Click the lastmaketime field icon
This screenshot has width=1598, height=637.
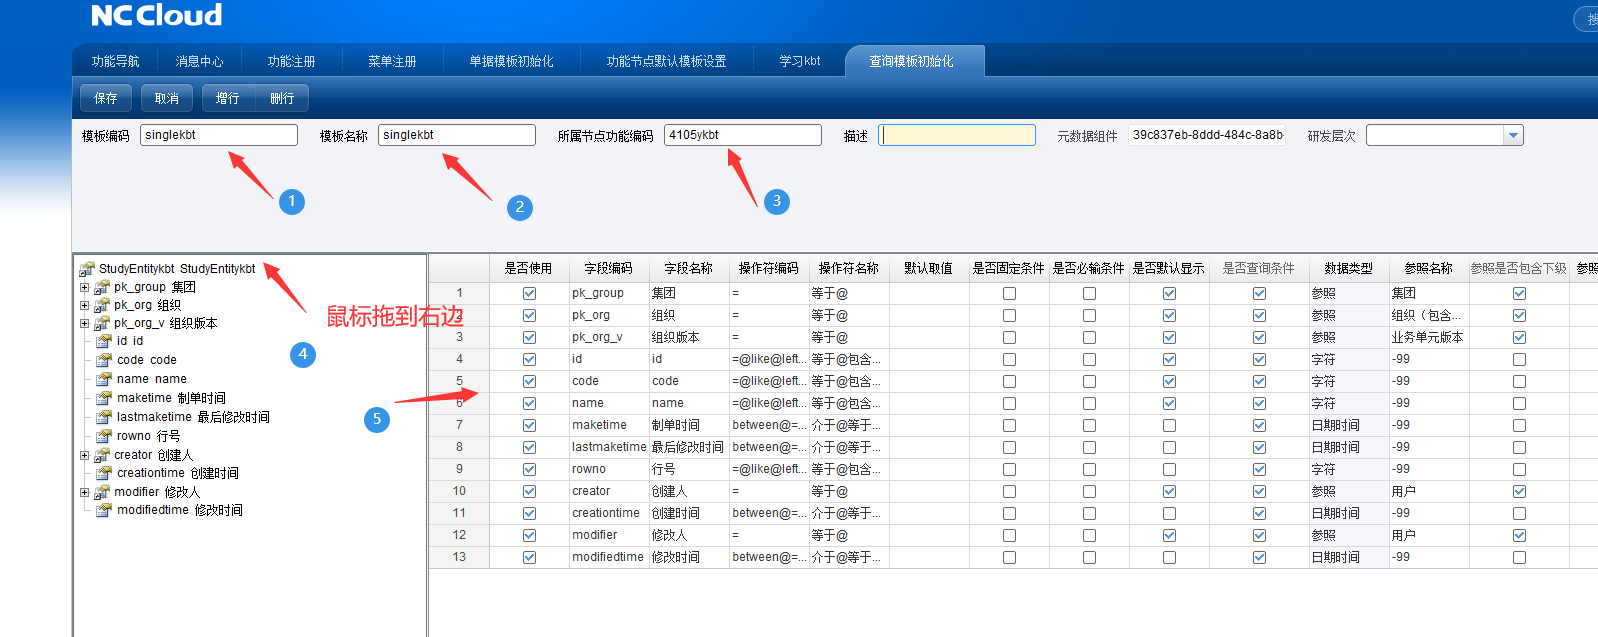[x=104, y=417]
